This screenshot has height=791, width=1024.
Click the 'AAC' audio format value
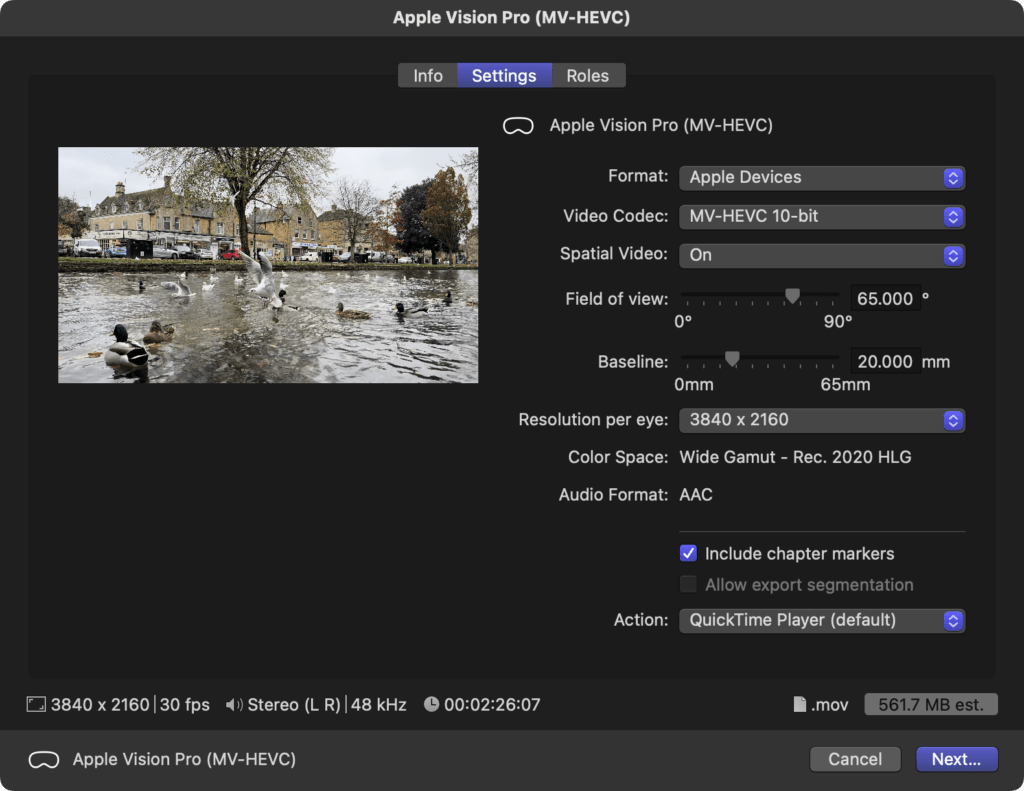(696, 495)
